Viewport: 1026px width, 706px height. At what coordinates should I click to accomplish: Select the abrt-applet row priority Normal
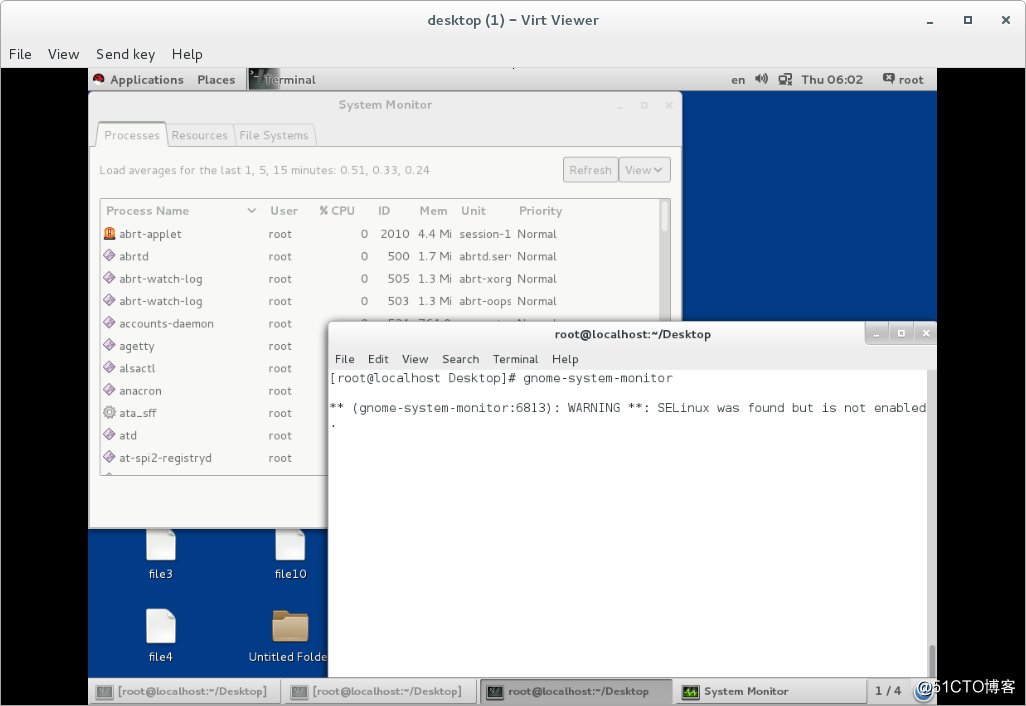pos(537,234)
